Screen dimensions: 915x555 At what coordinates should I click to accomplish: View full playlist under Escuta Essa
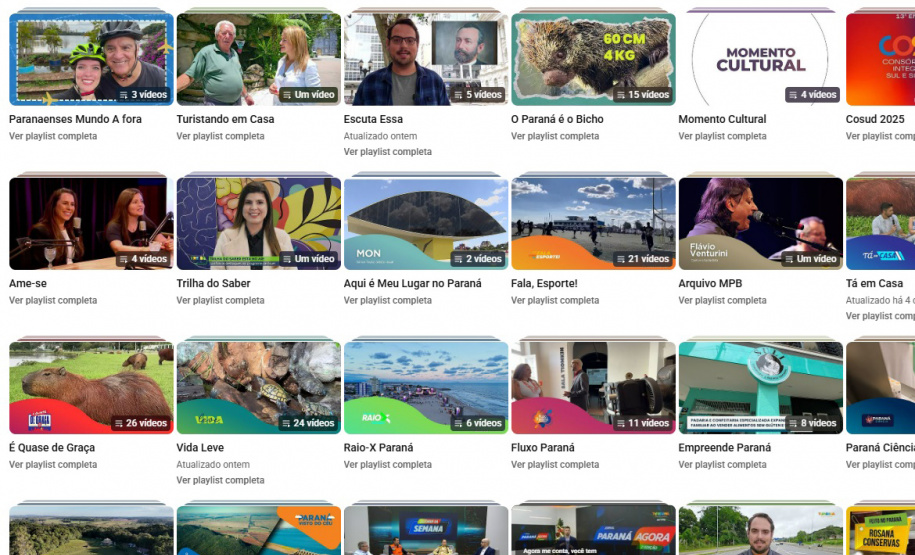point(388,152)
